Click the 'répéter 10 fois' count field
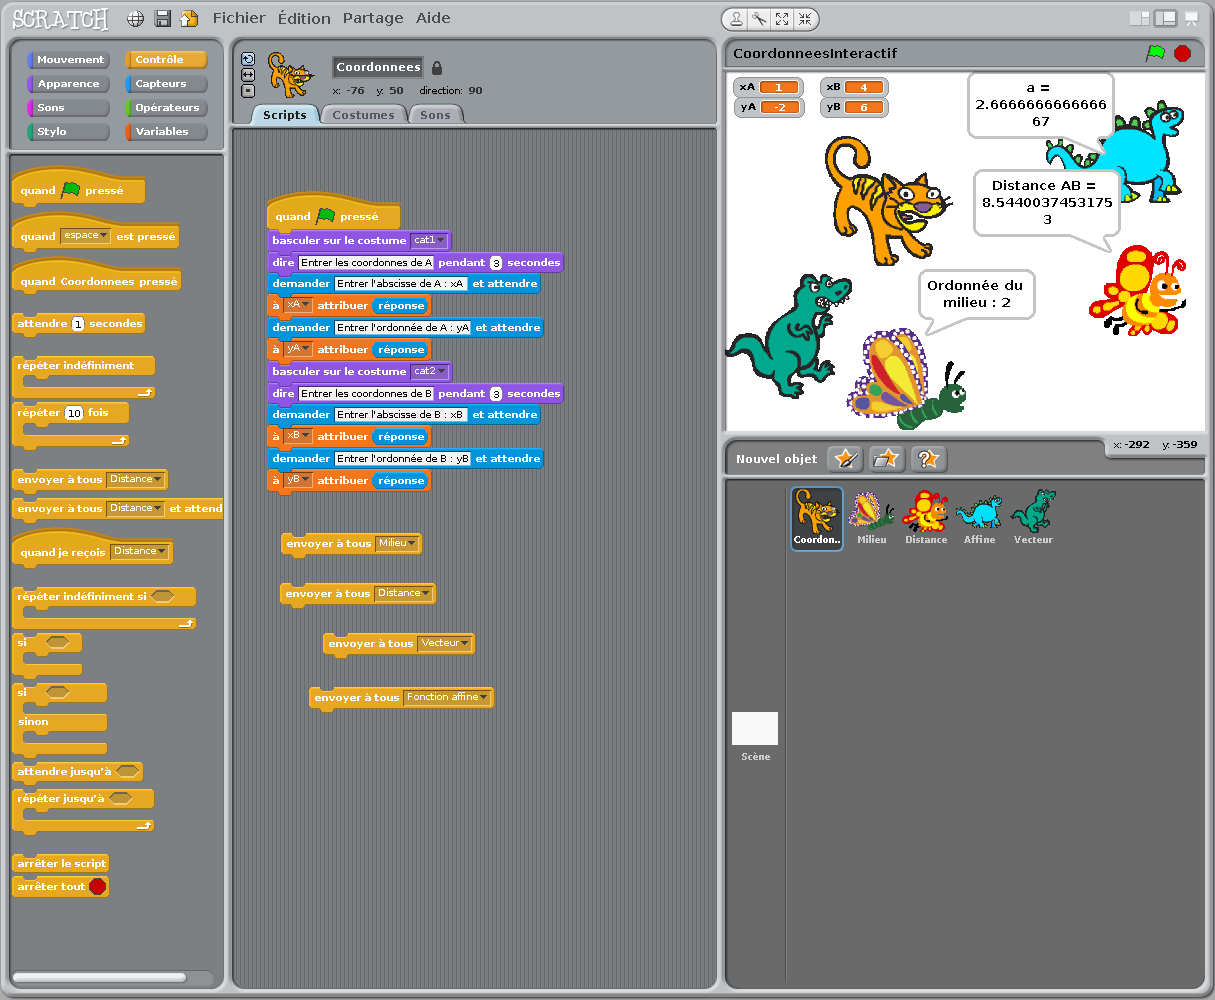This screenshot has height=1000, width=1215. [74, 412]
